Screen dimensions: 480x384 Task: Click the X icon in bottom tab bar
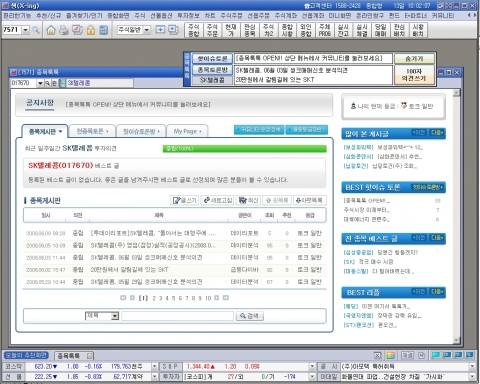click(x=377, y=355)
